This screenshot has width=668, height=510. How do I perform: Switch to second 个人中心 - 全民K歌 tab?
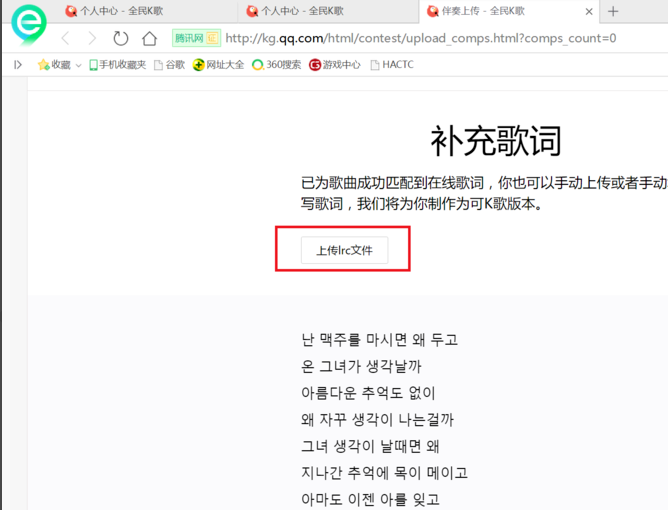[x=295, y=11]
